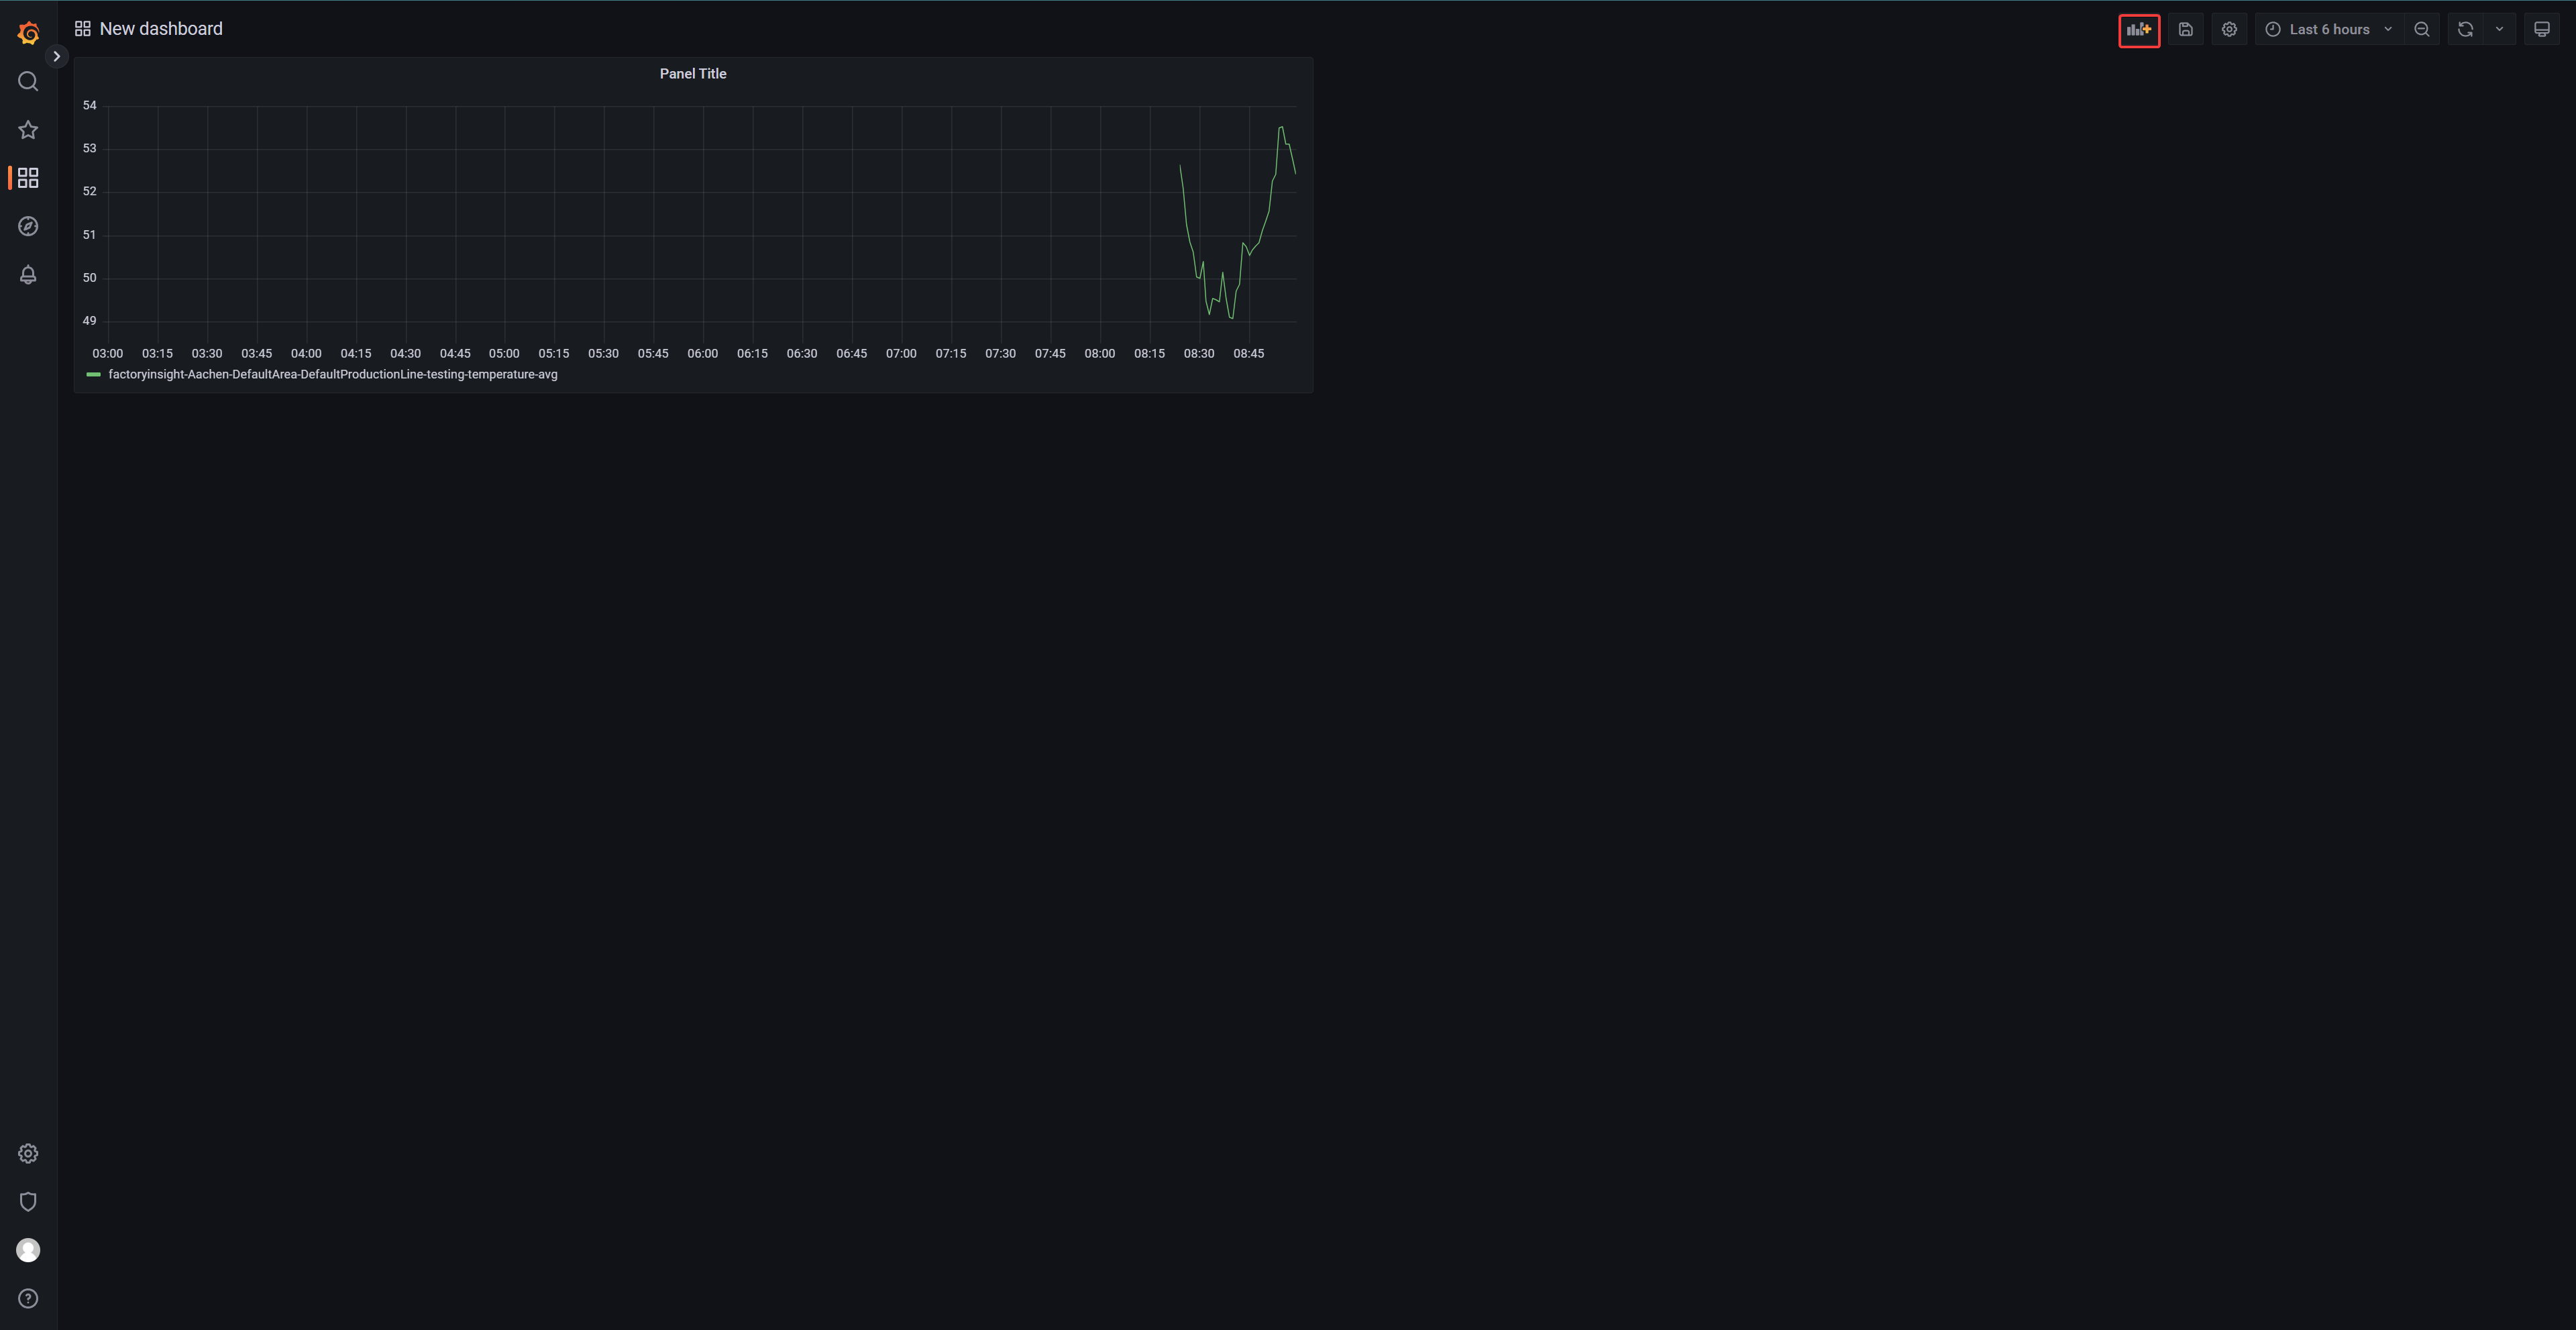Click the green legend series color swatch

(94, 375)
